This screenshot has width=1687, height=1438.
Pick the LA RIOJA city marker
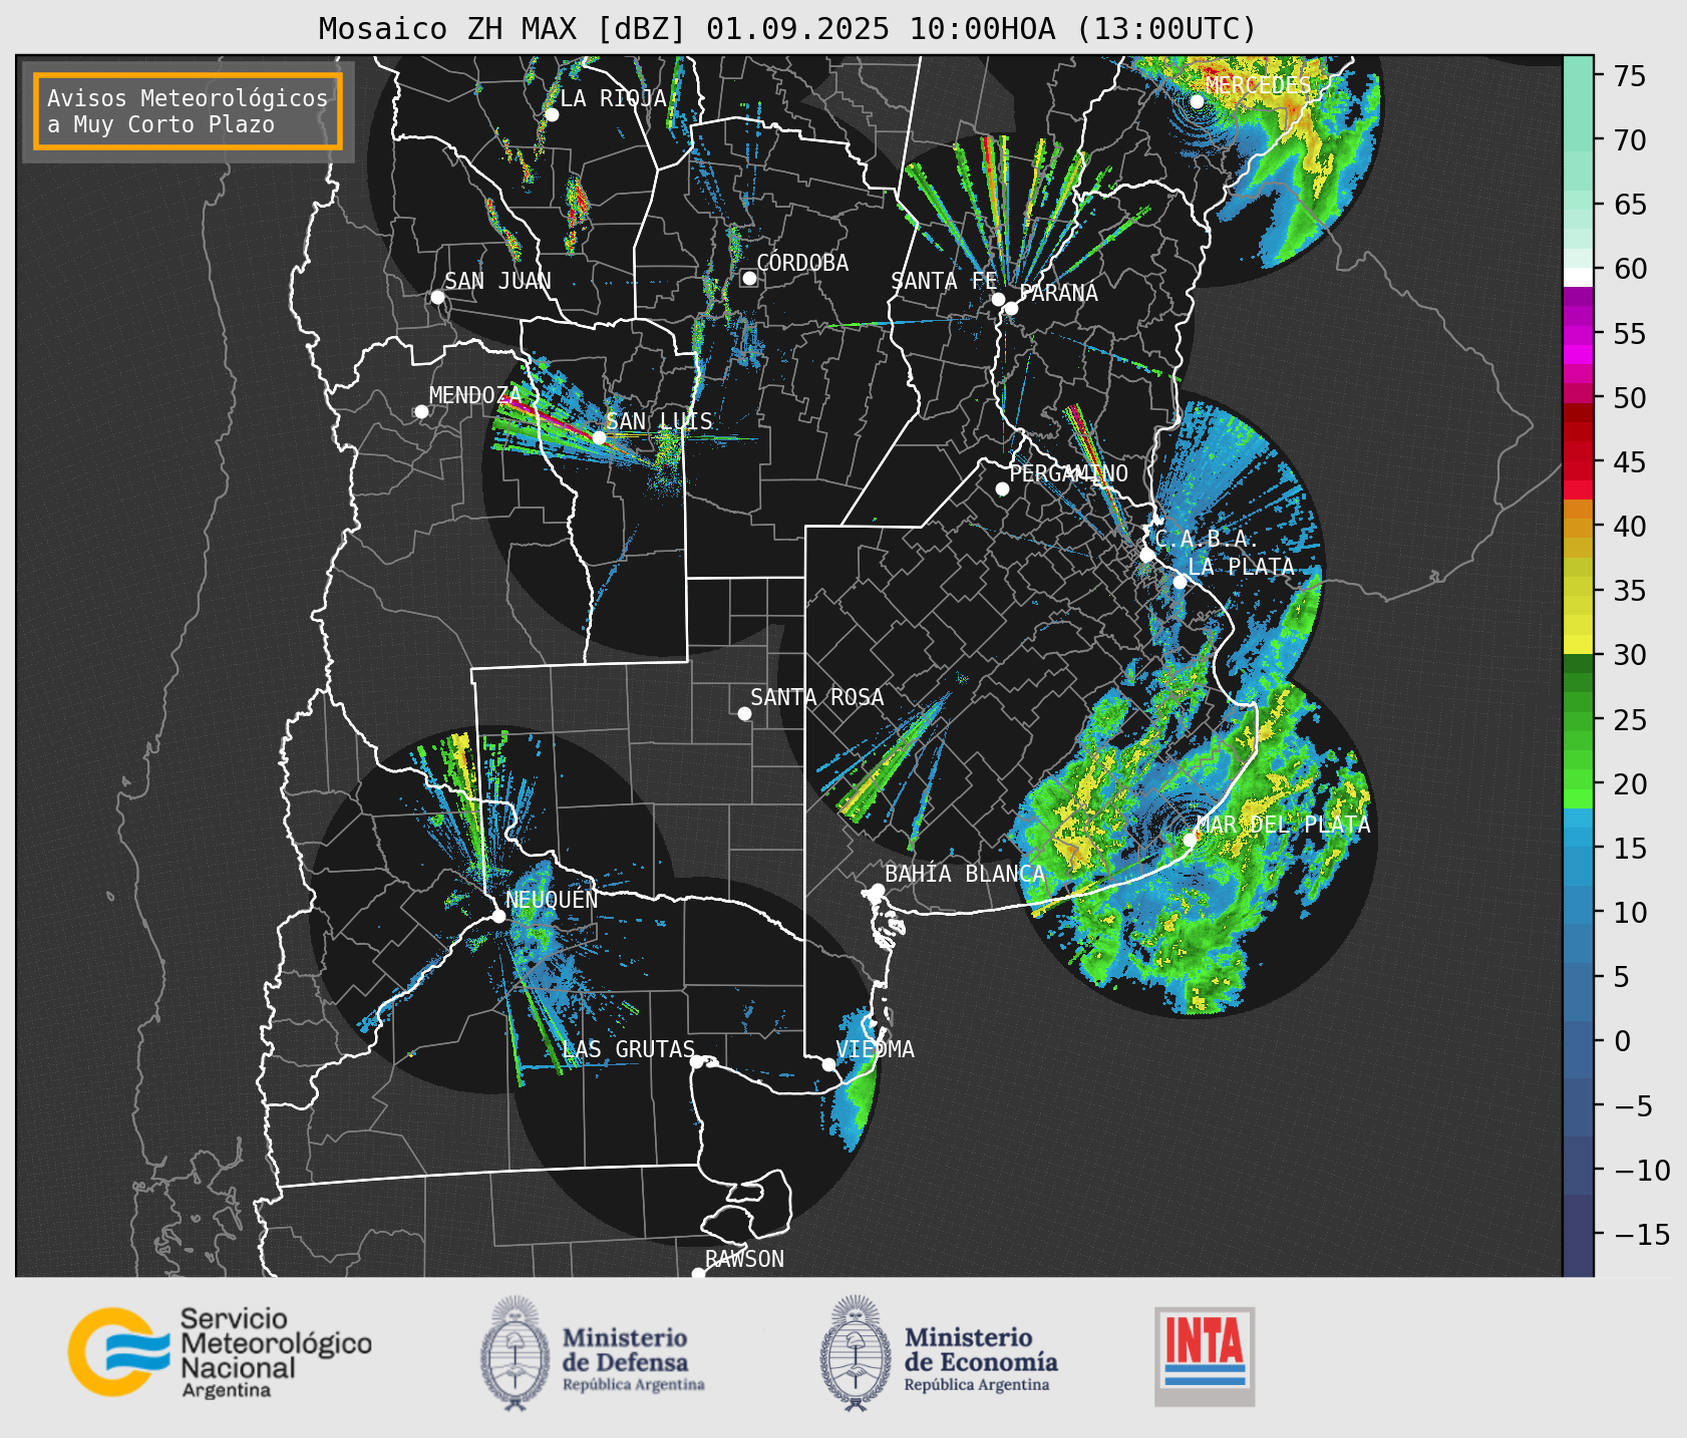pyautogui.click(x=551, y=115)
